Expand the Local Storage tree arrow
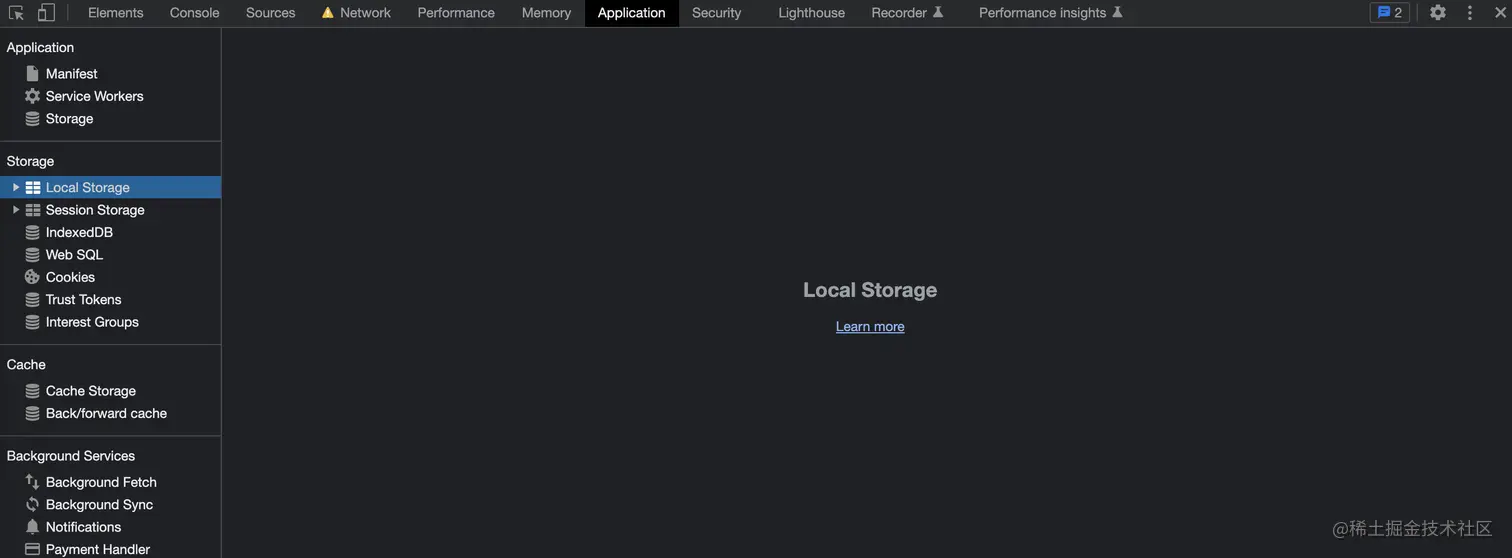The image size is (1512, 558). (x=15, y=187)
